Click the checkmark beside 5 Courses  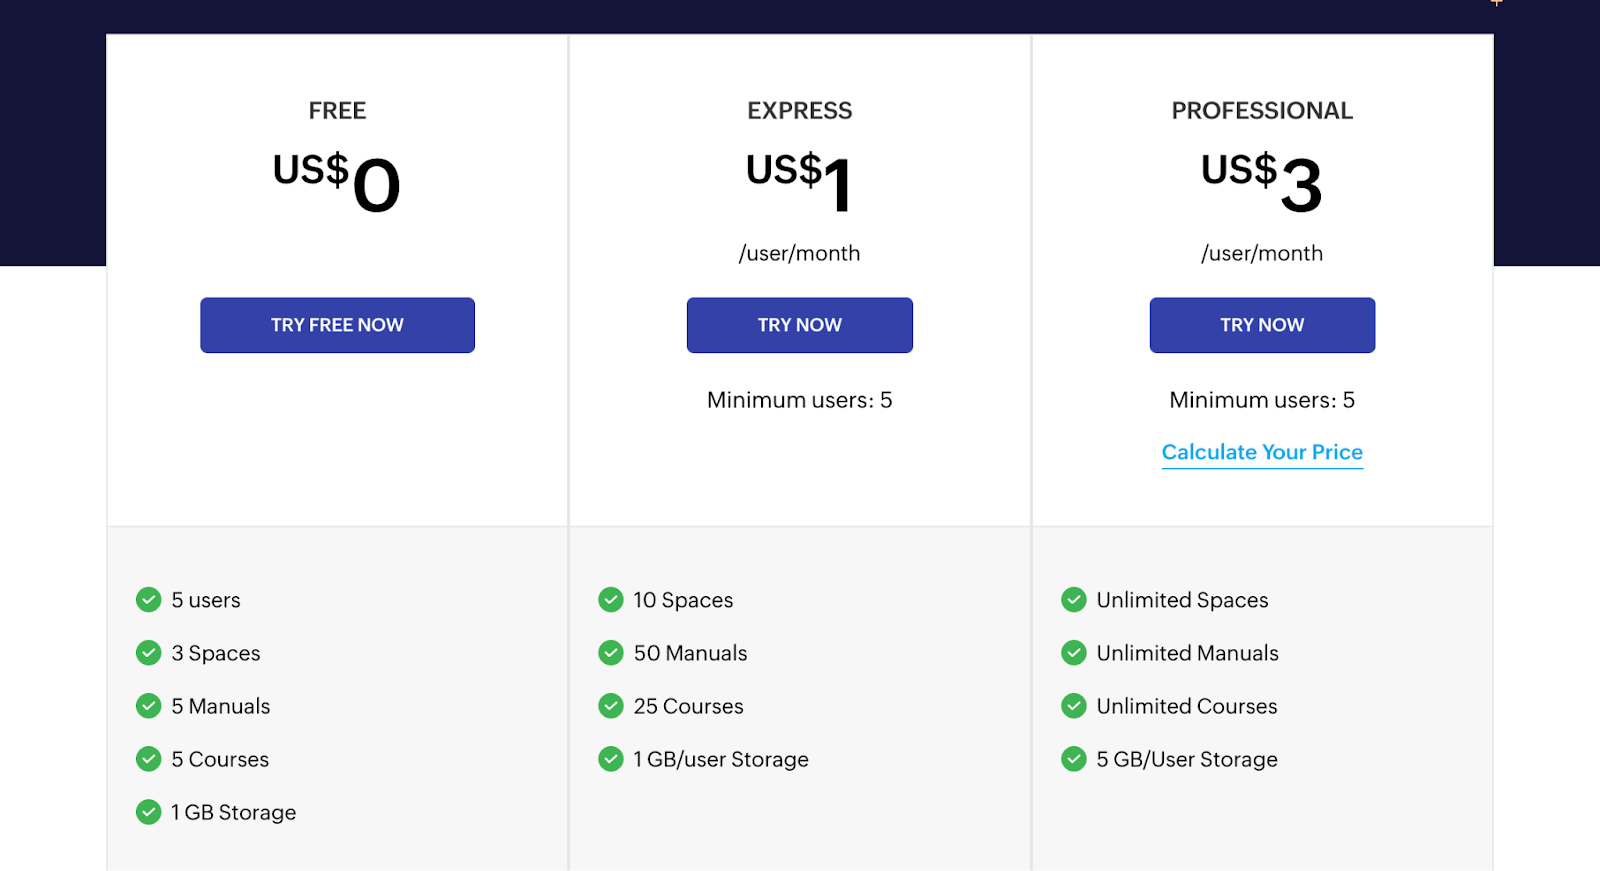pos(149,759)
